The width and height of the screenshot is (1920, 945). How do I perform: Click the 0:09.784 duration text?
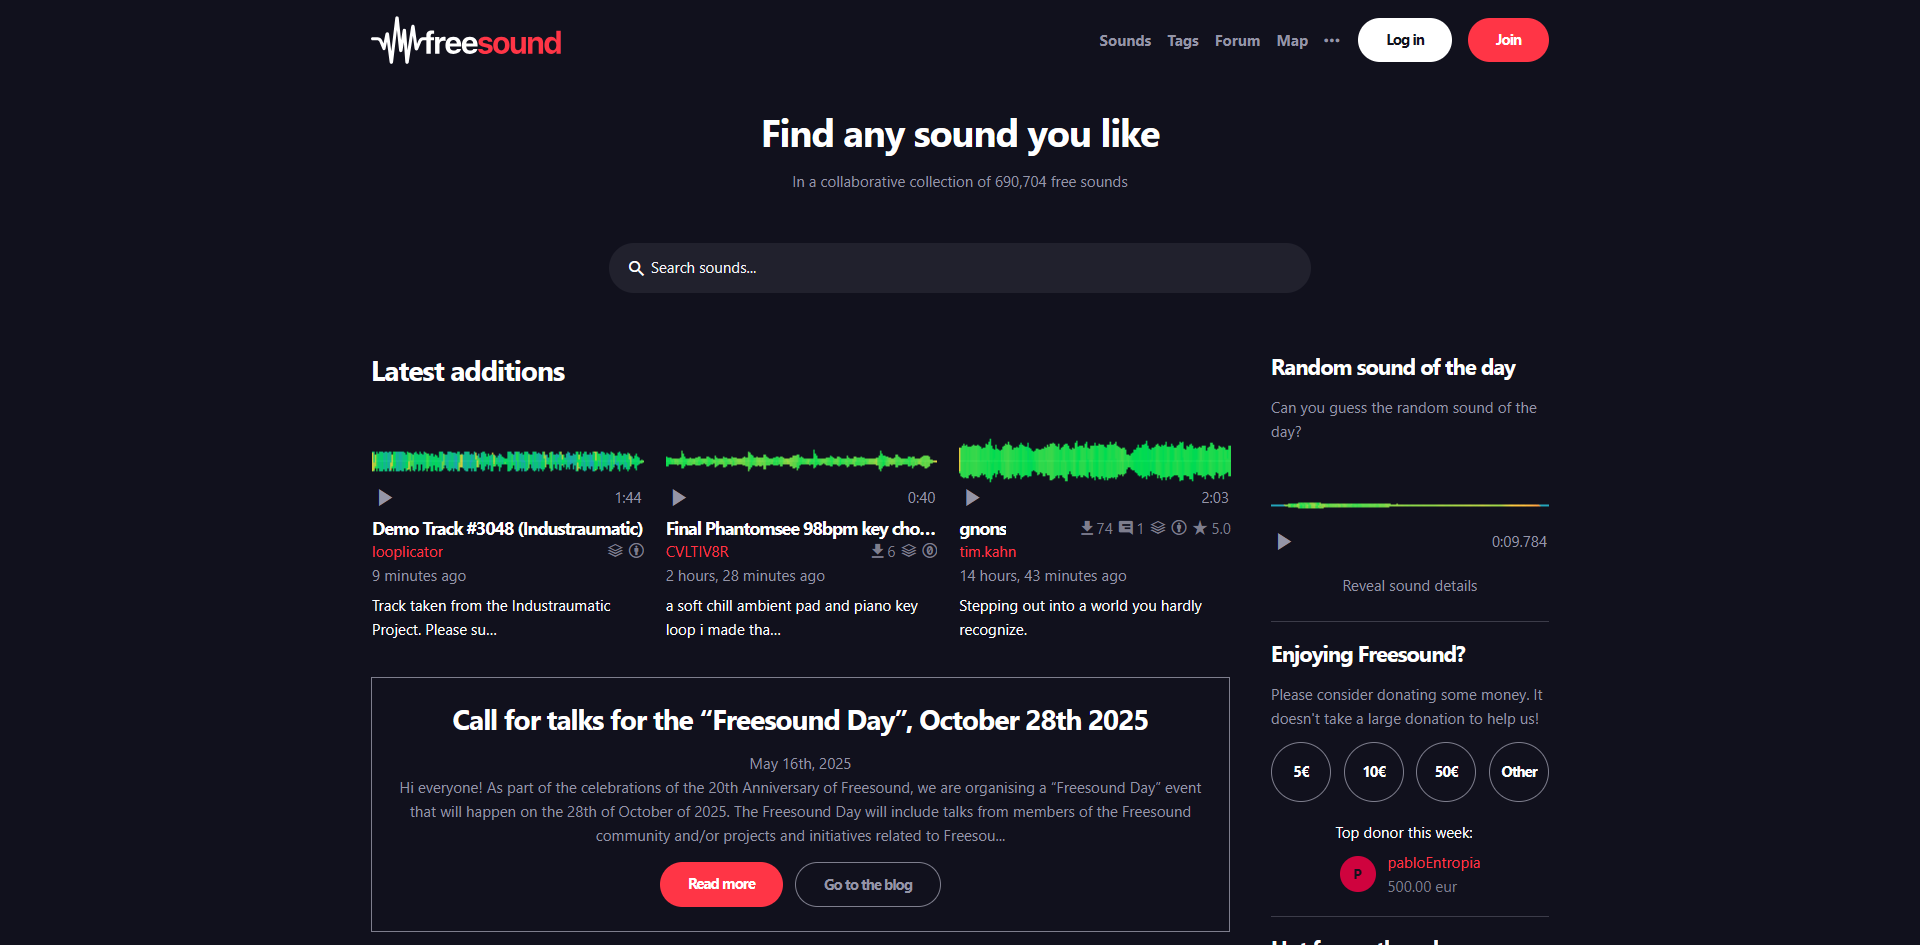tap(1519, 542)
